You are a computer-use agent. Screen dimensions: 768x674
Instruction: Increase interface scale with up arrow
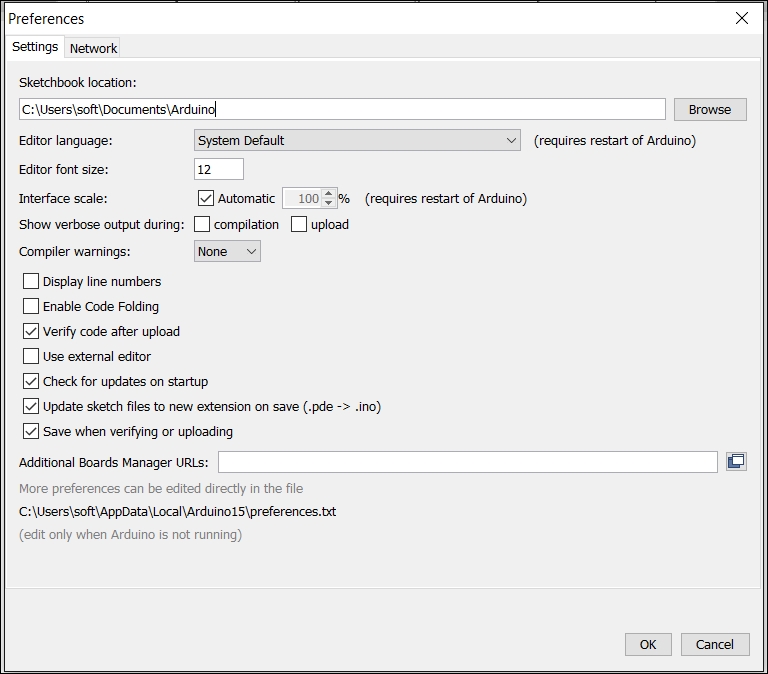coord(328,193)
